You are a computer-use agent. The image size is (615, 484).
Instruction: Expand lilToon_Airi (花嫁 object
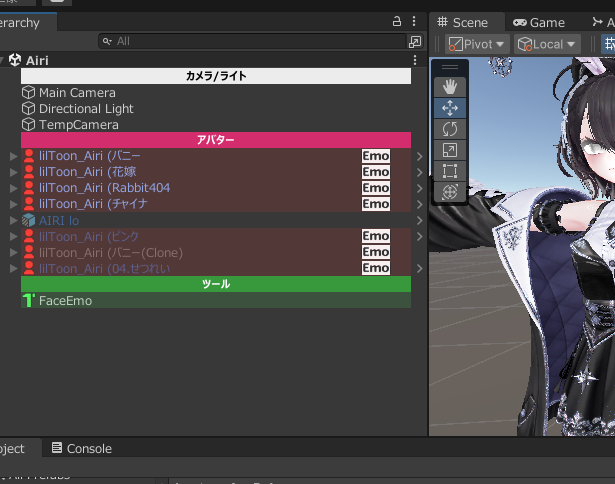click(x=14, y=172)
